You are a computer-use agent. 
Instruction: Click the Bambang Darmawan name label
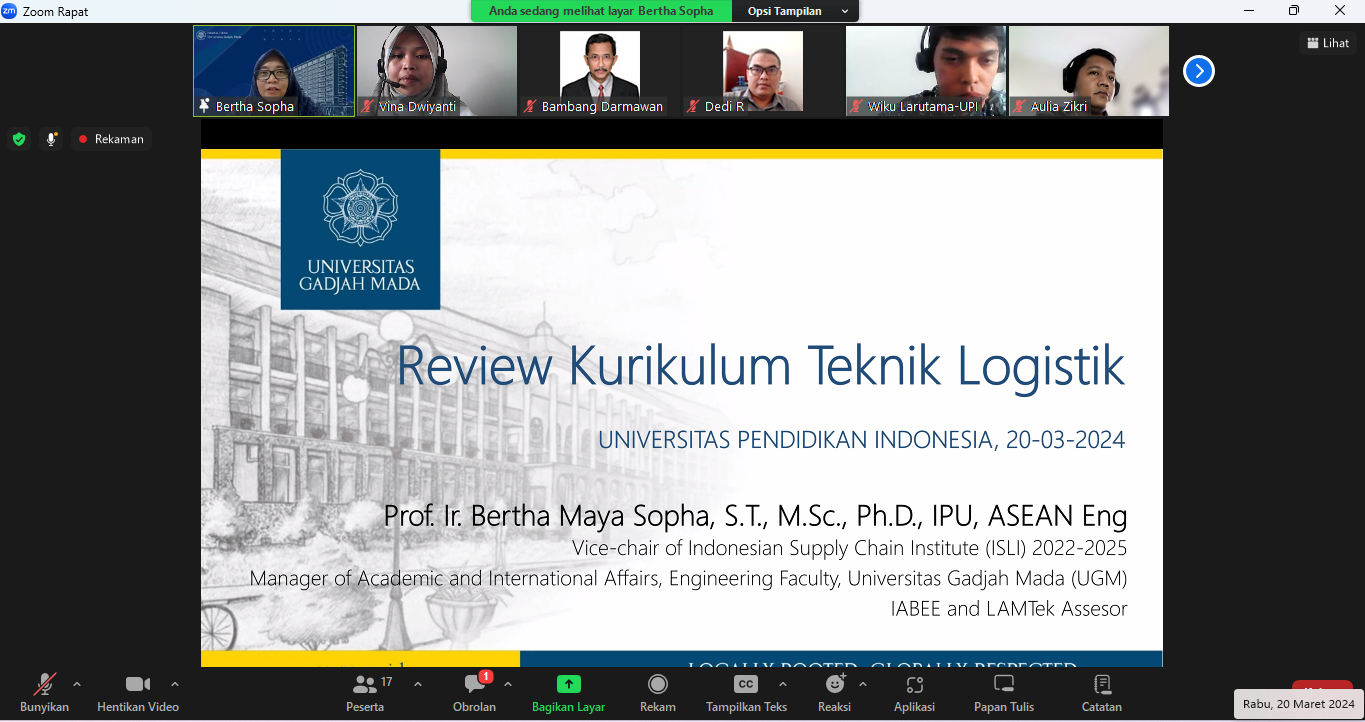pyautogui.click(x=602, y=106)
